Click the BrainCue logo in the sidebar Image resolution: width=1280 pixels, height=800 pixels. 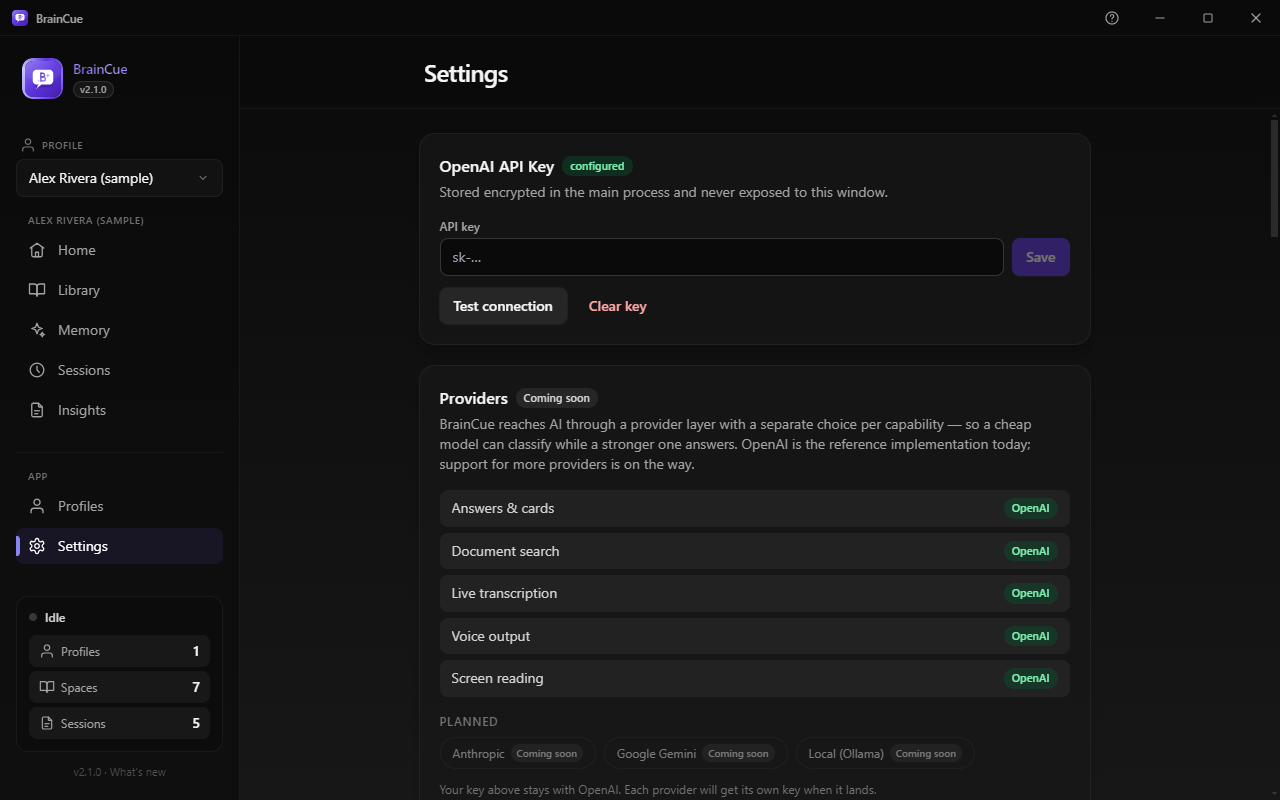42,79
